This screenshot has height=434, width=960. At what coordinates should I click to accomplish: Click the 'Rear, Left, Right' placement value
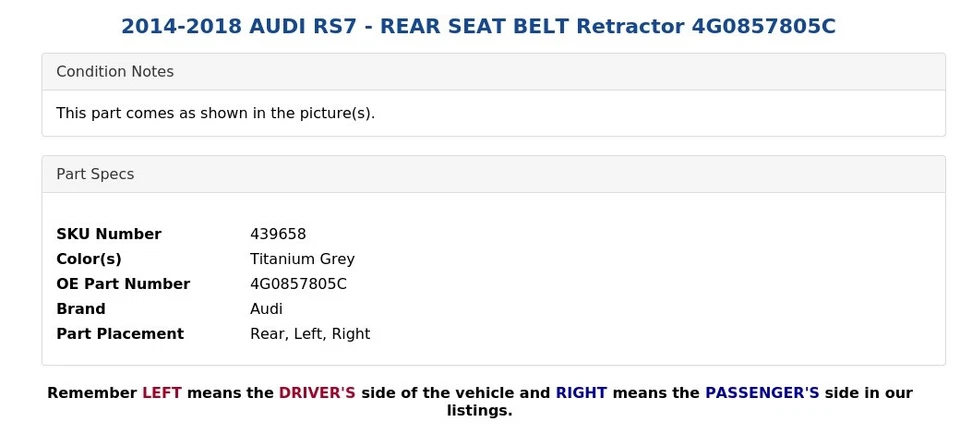tap(310, 334)
